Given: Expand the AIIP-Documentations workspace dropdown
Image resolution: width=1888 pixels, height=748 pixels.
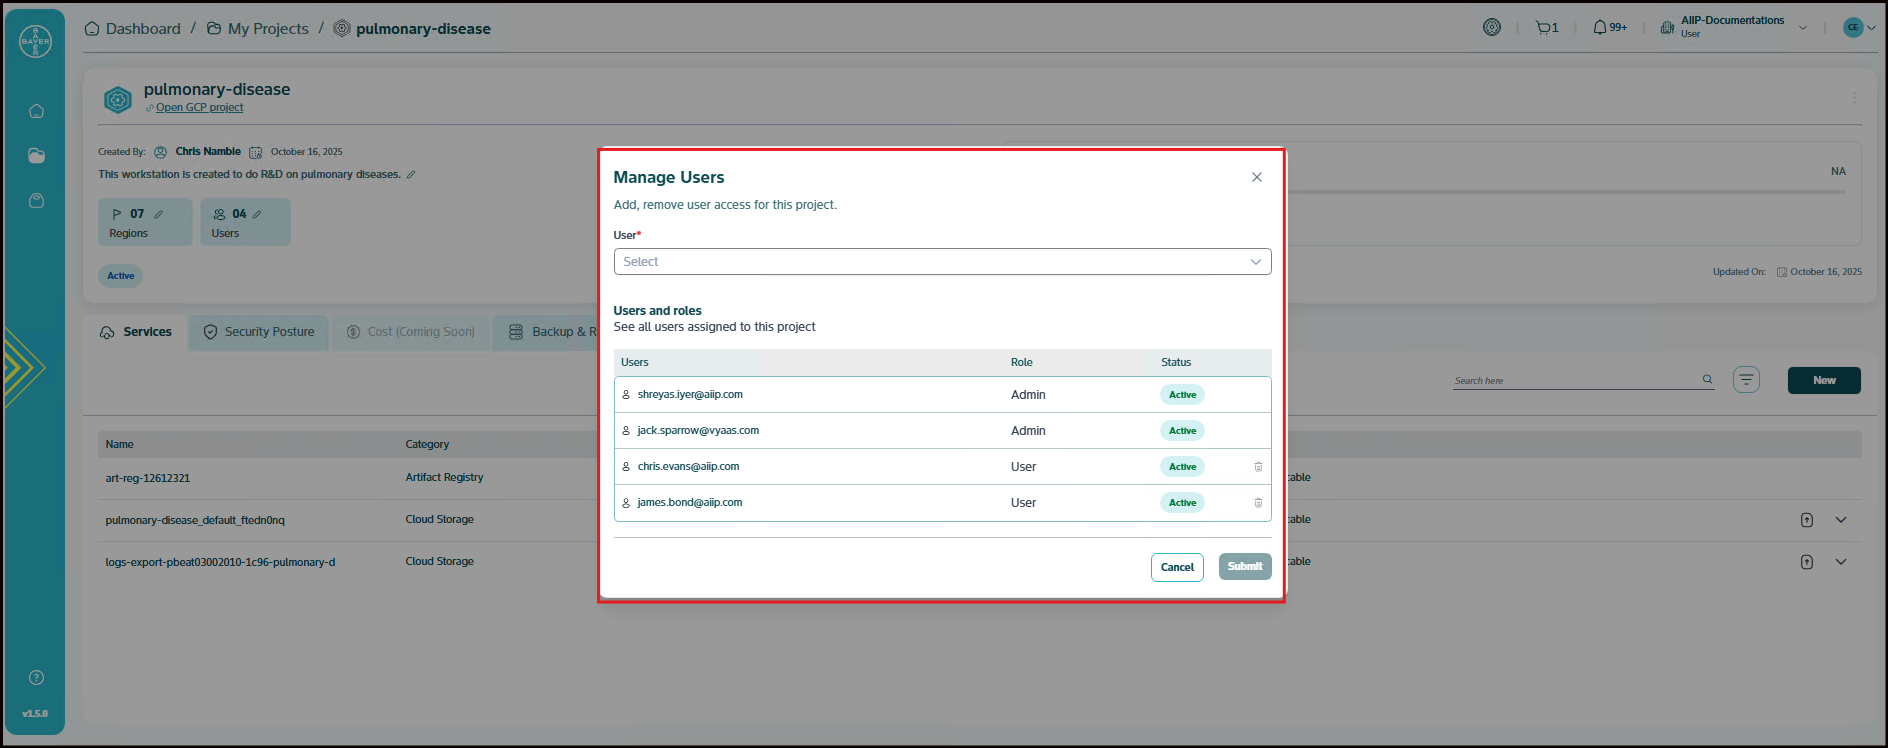Looking at the screenshot, I should [1803, 28].
